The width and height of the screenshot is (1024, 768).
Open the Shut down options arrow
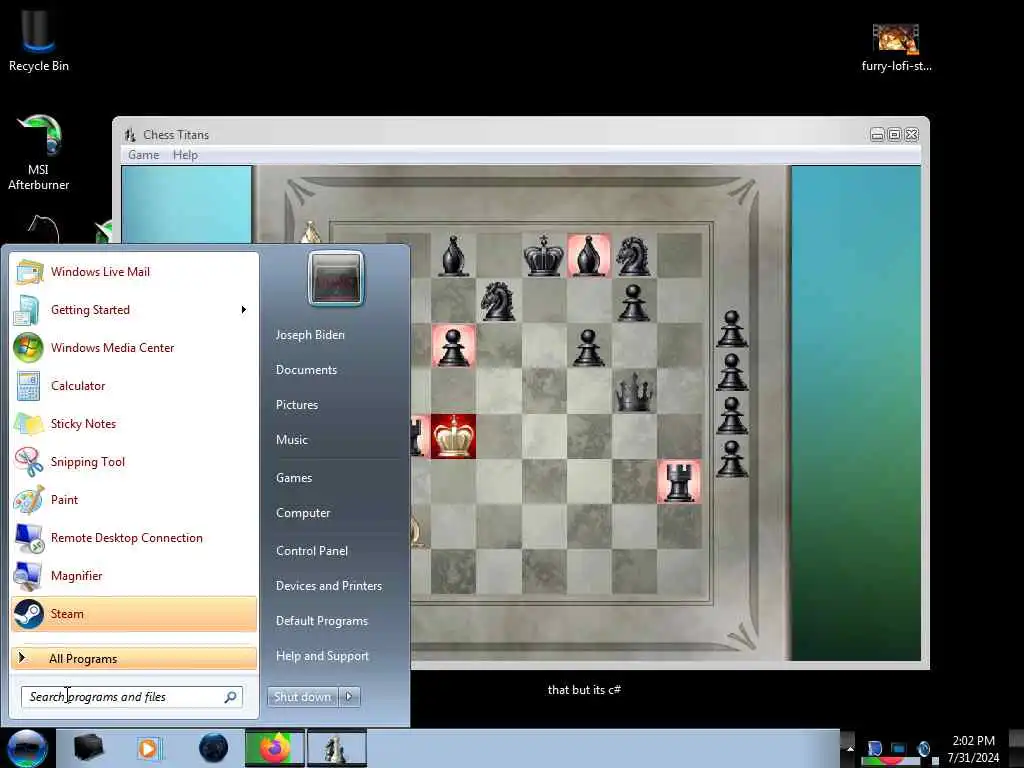pos(349,697)
